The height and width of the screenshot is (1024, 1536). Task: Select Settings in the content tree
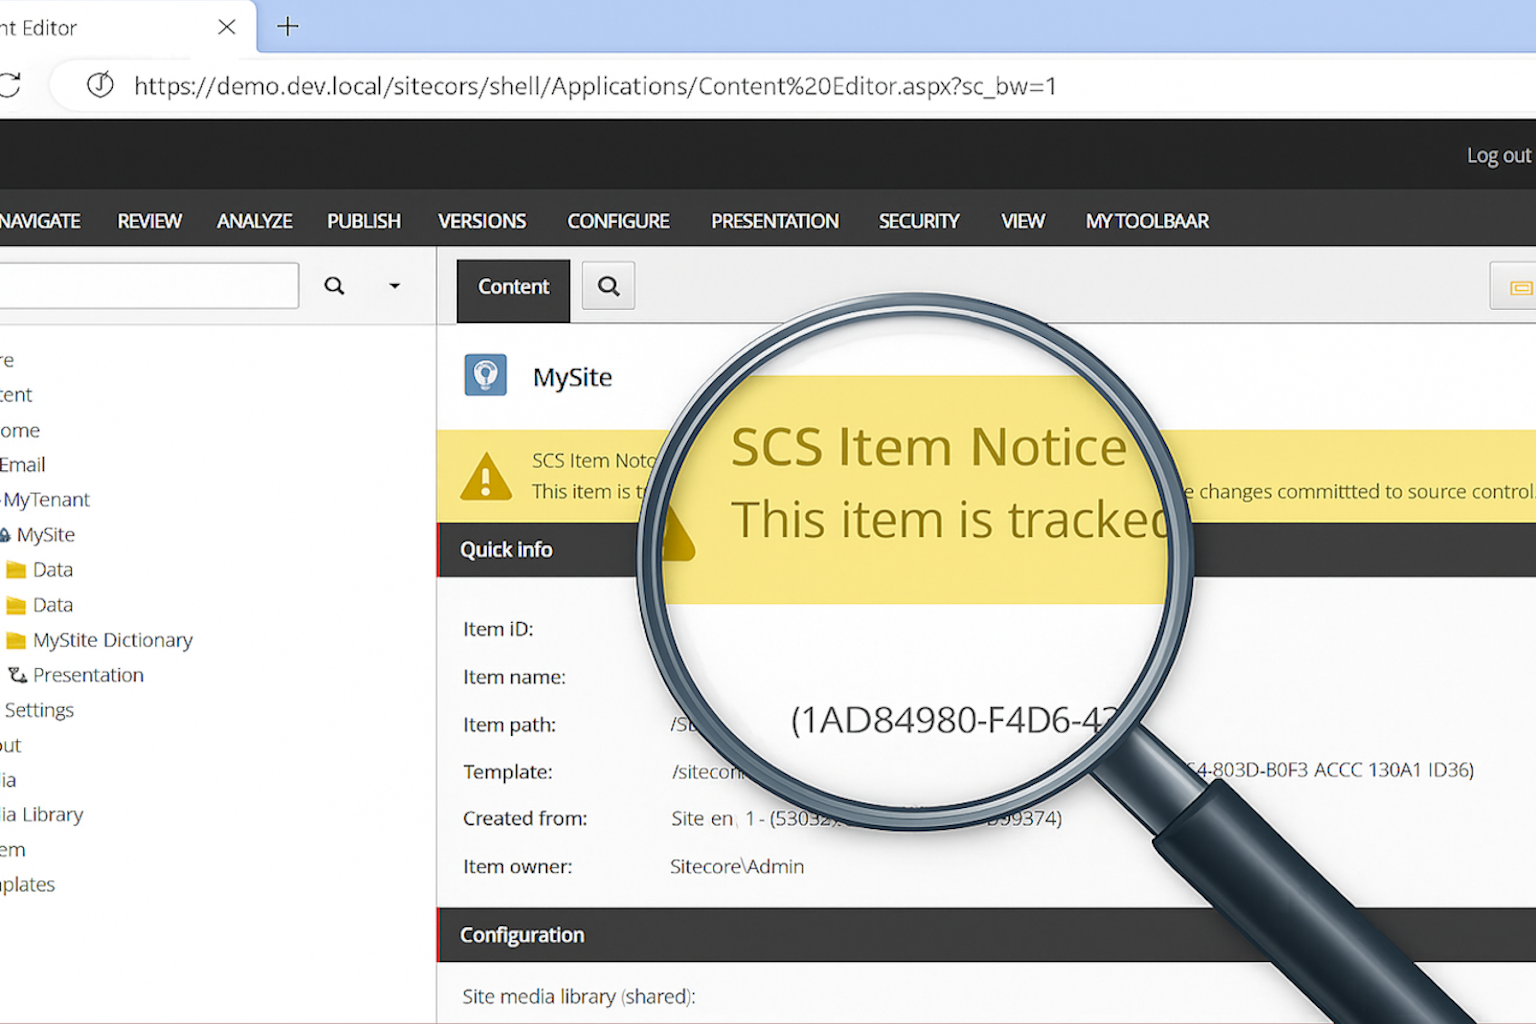[39, 710]
